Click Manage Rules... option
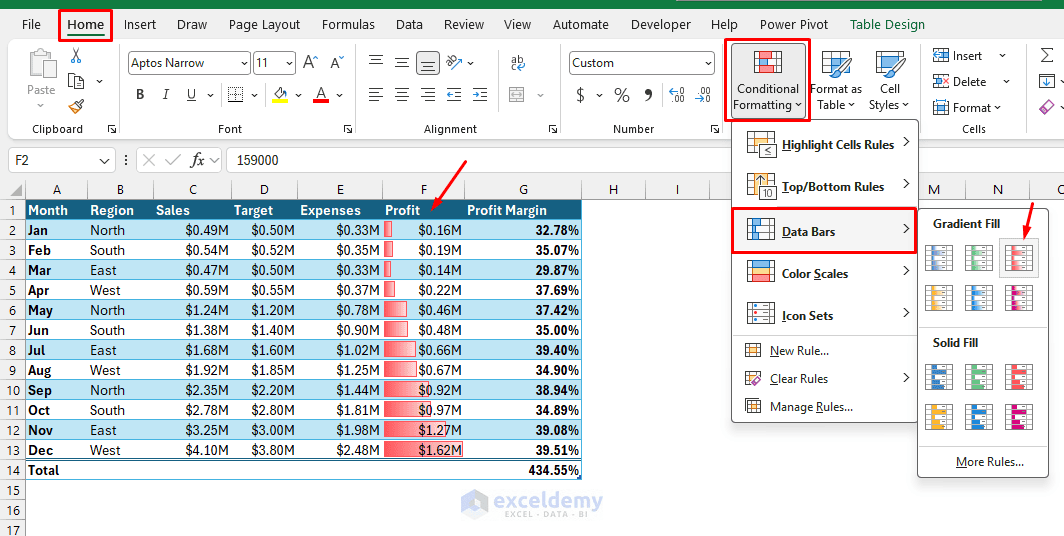The height and width of the screenshot is (536, 1064). click(x=824, y=406)
